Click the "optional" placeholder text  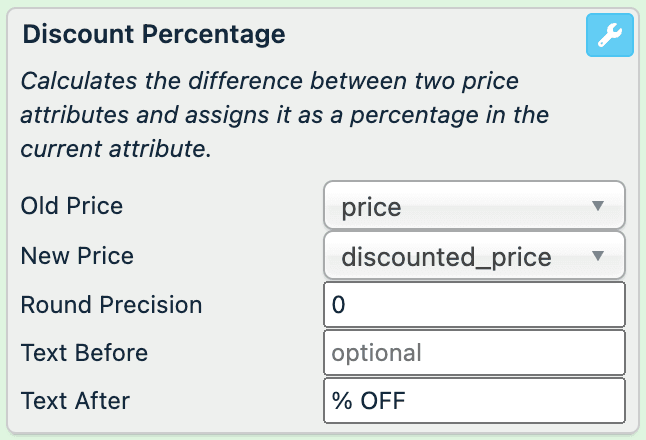coord(377,353)
